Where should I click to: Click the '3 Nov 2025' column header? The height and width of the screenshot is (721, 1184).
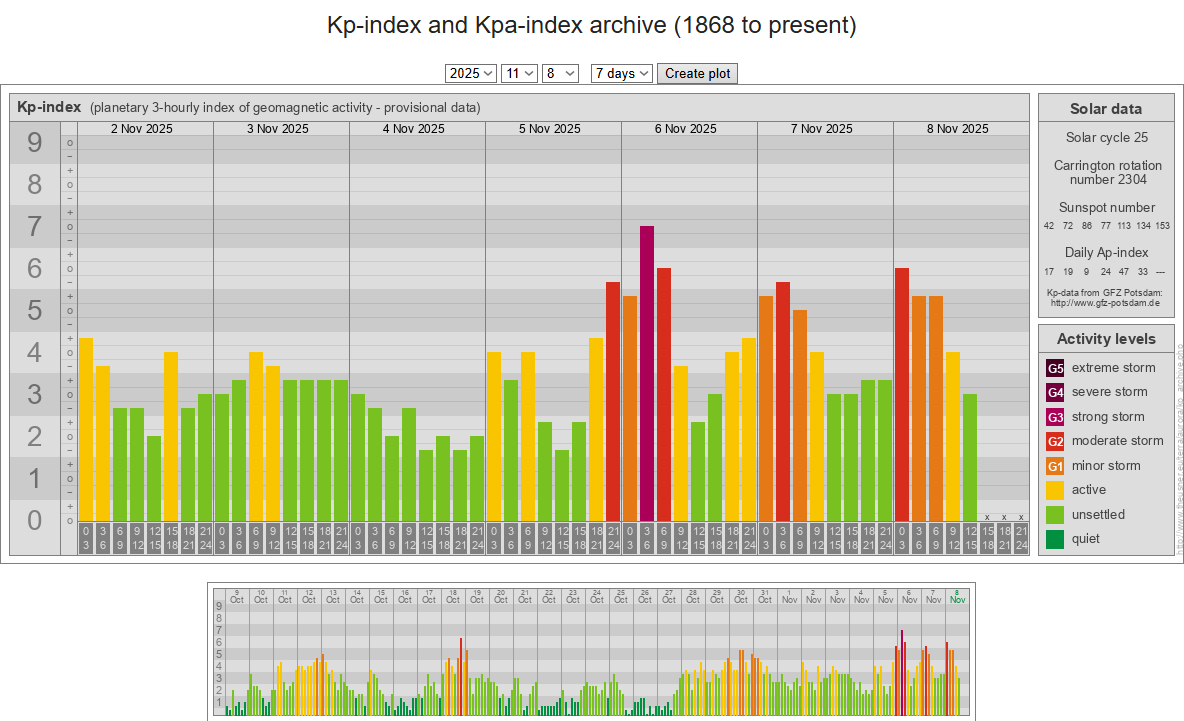click(x=278, y=129)
